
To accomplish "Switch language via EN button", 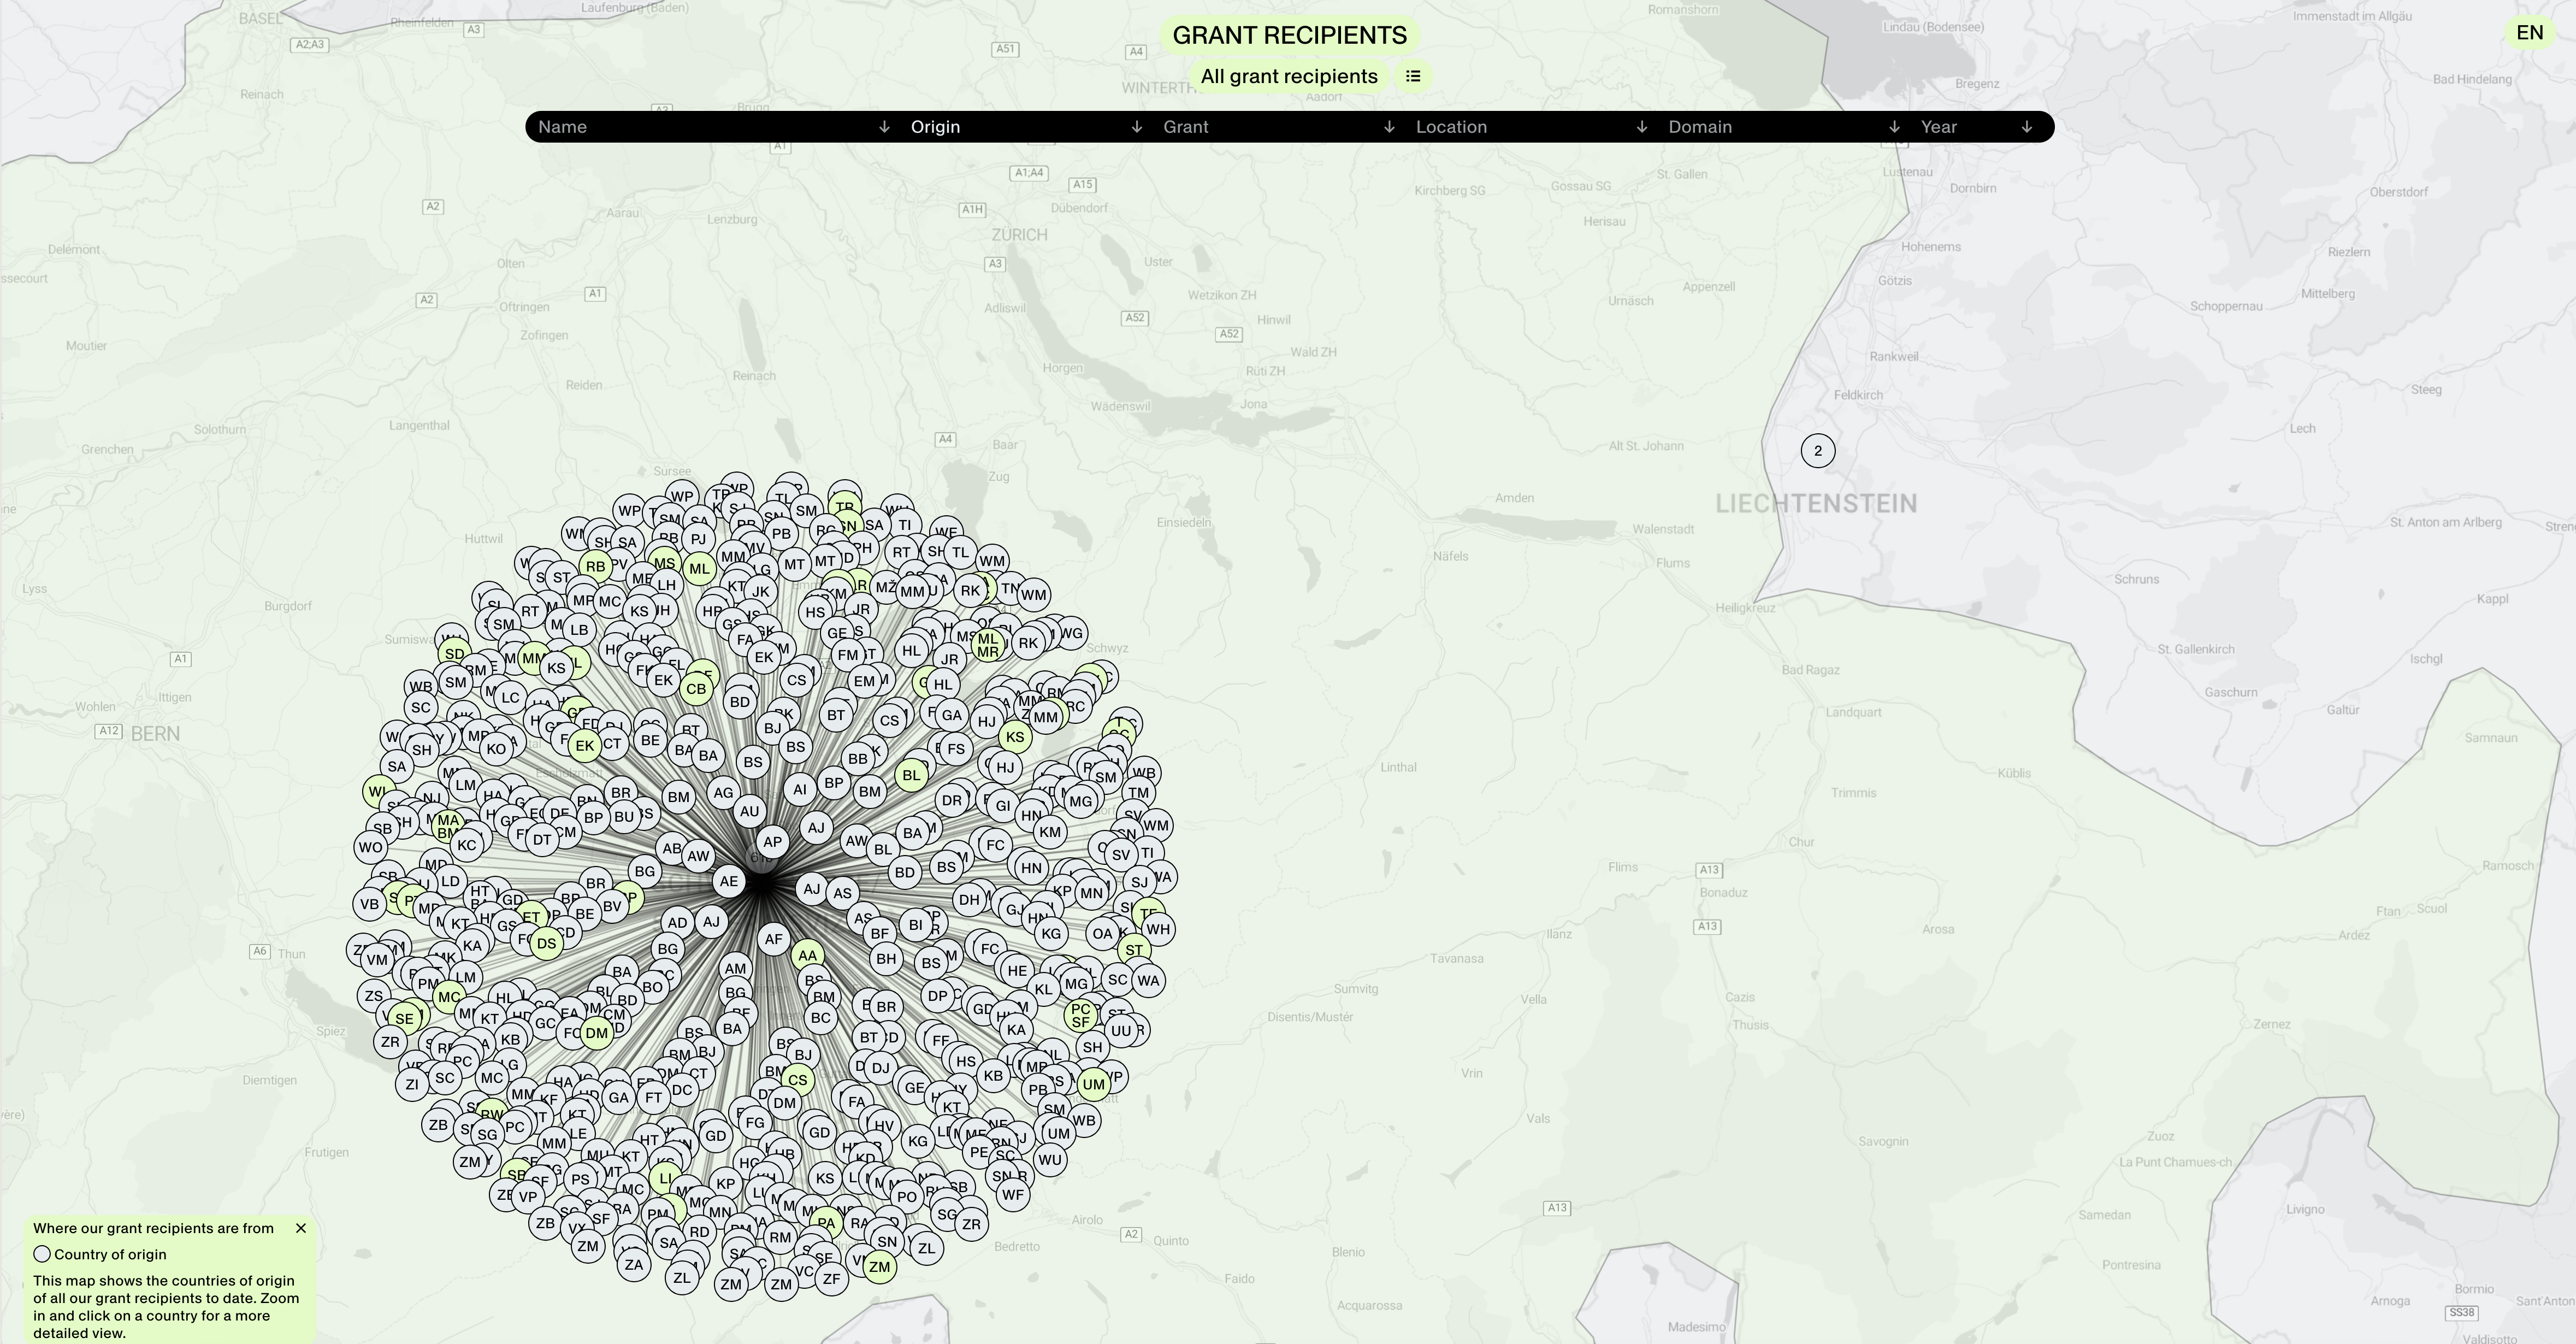I will (x=2529, y=33).
